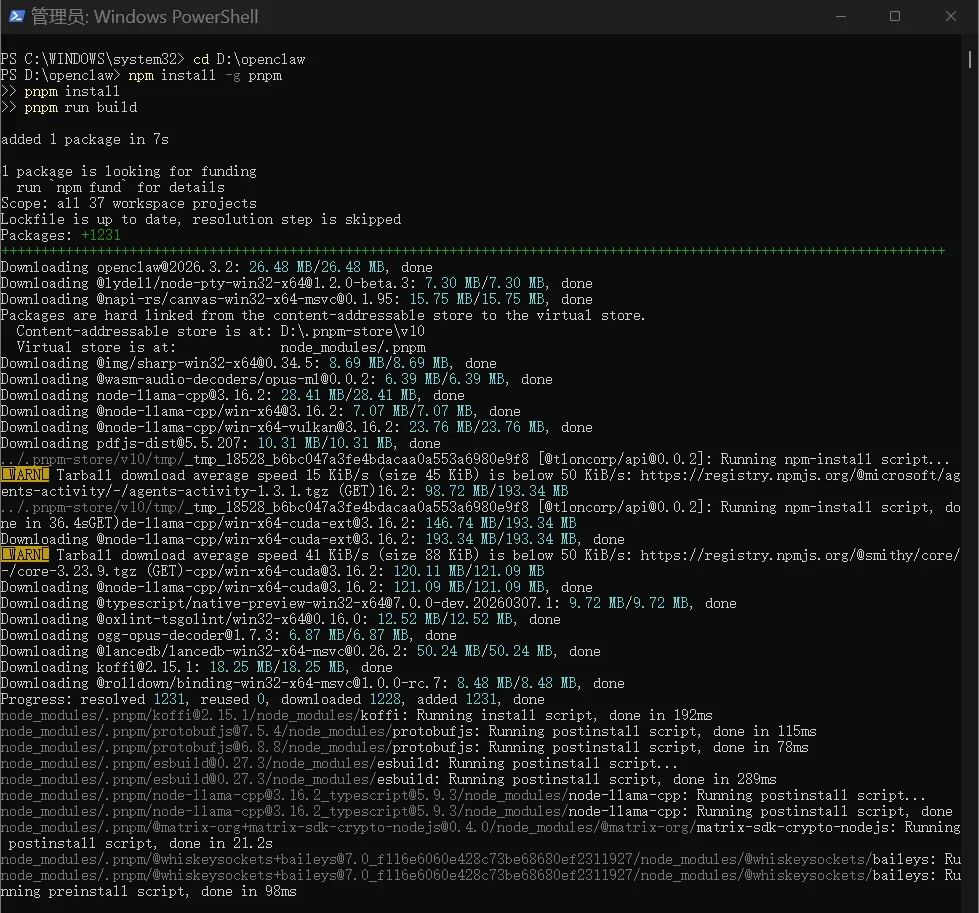Click the '@wasm-audio-decoders/opus-ml' download line
The height and width of the screenshot is (913, 979).
click(x=277, y=380)
